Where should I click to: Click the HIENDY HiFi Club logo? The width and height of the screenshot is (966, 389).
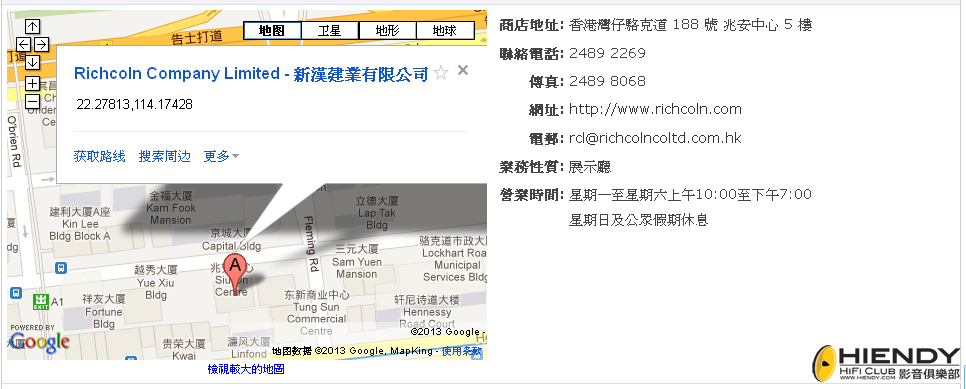886,363
